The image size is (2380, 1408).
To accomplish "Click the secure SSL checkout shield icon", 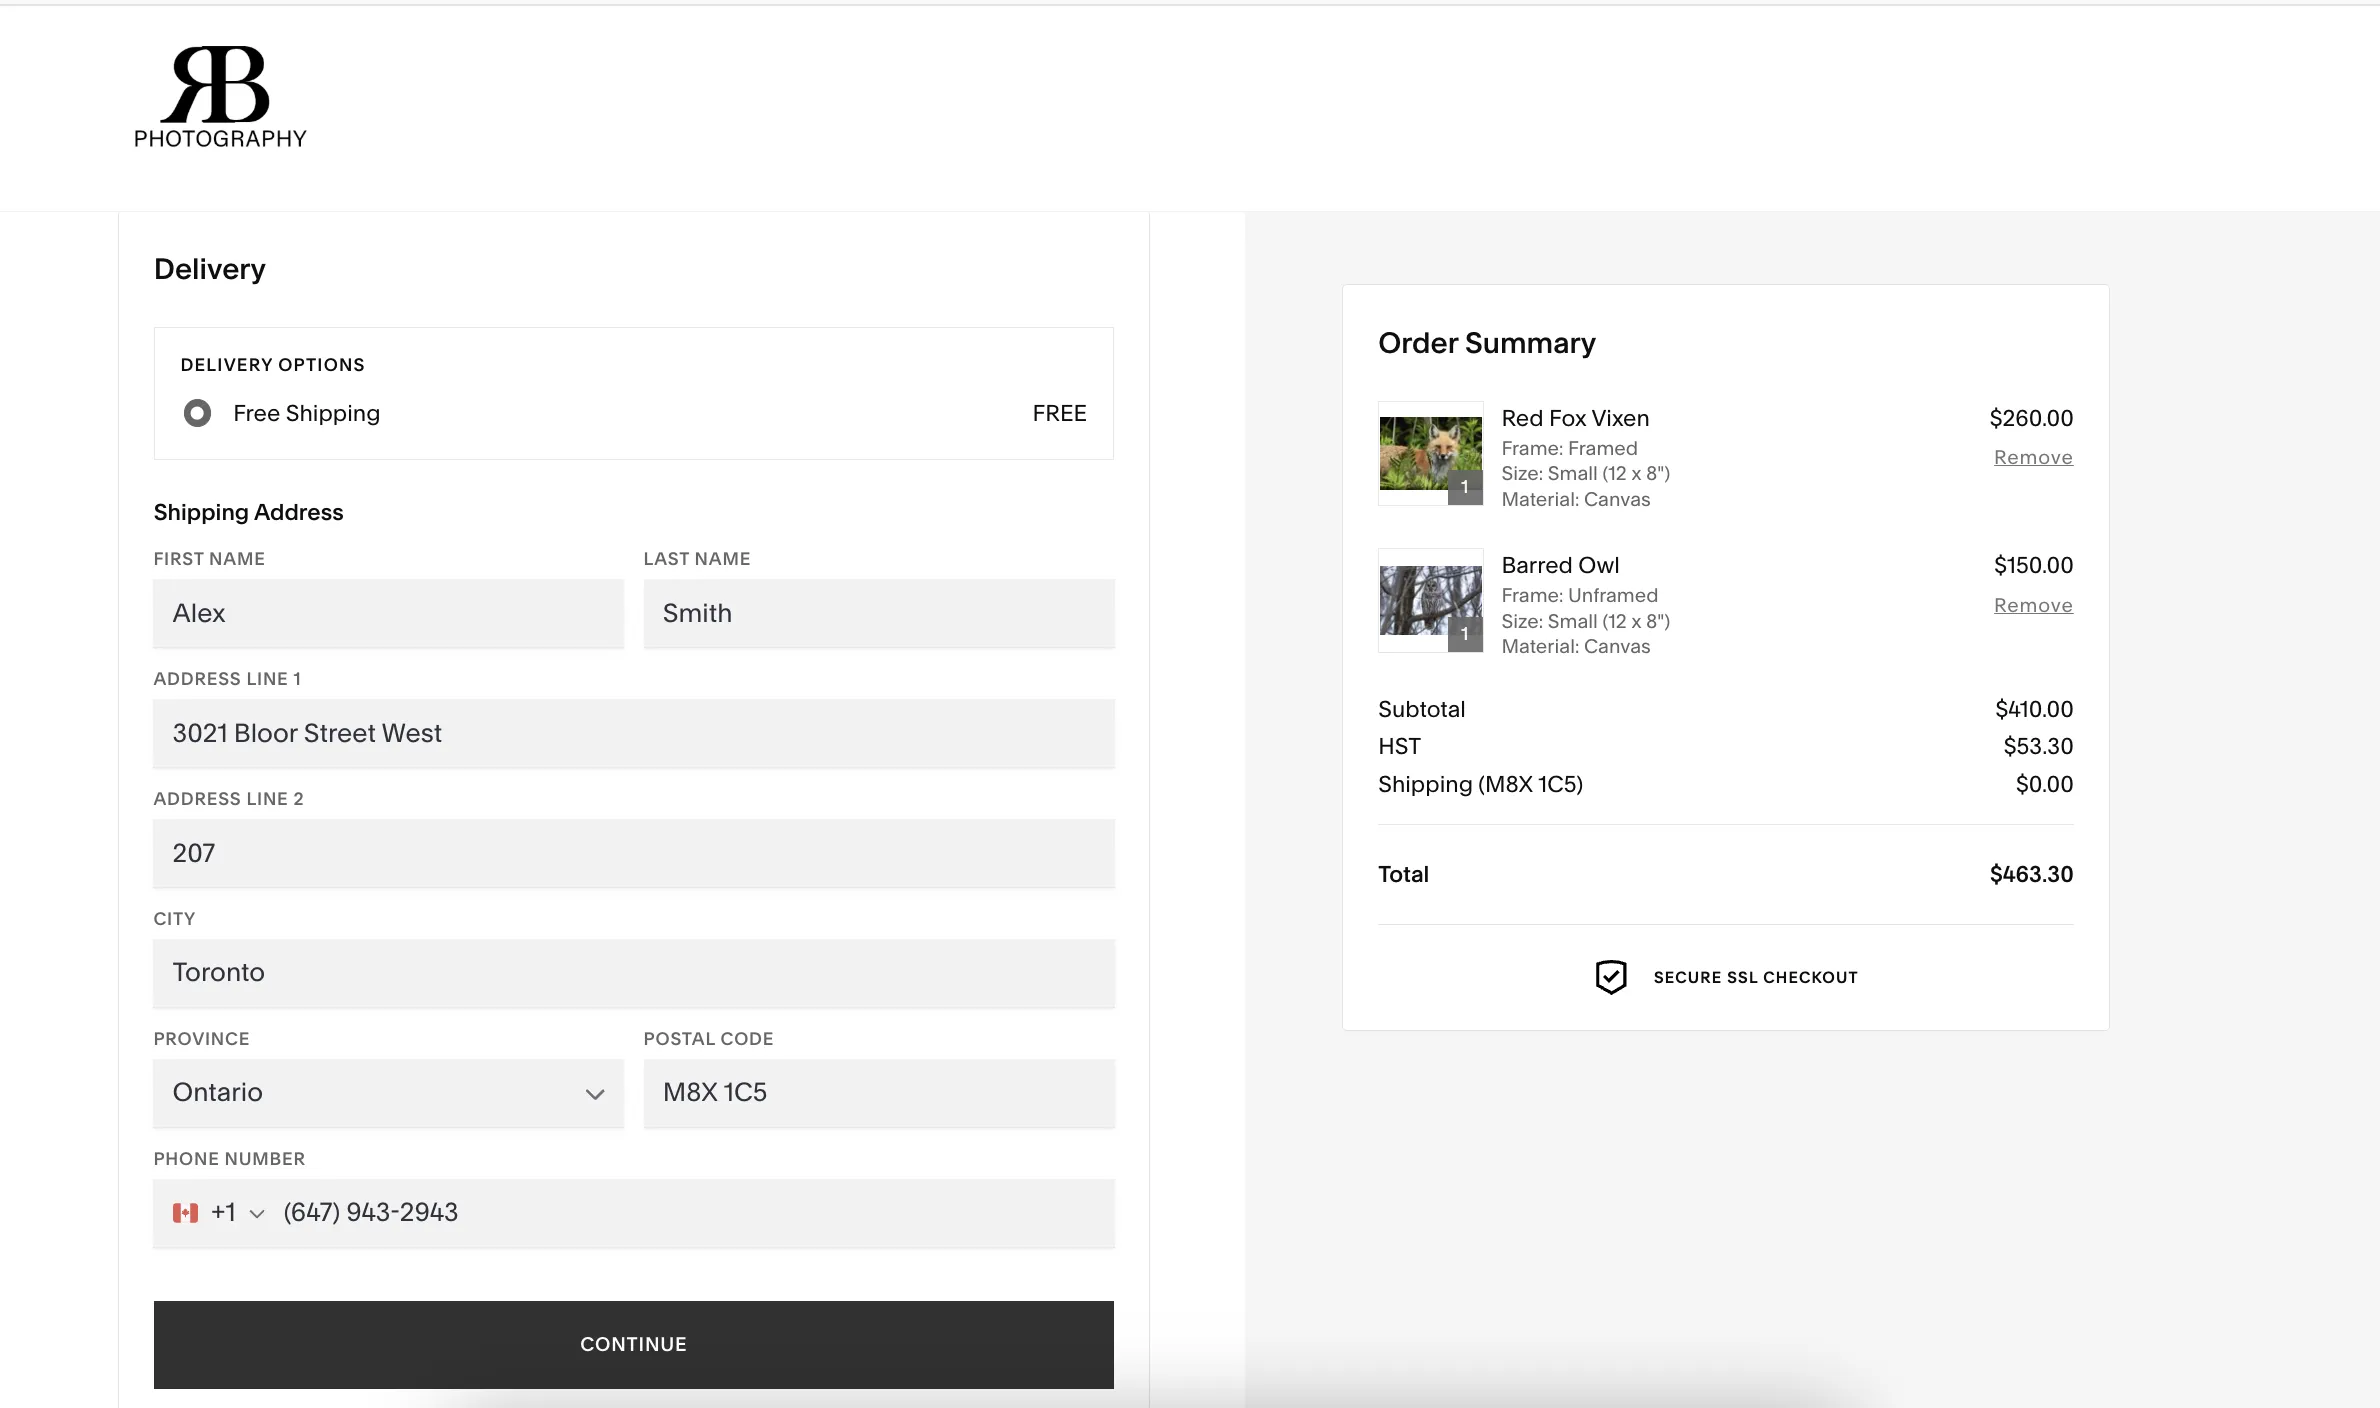I will (x=1610, y=976).
